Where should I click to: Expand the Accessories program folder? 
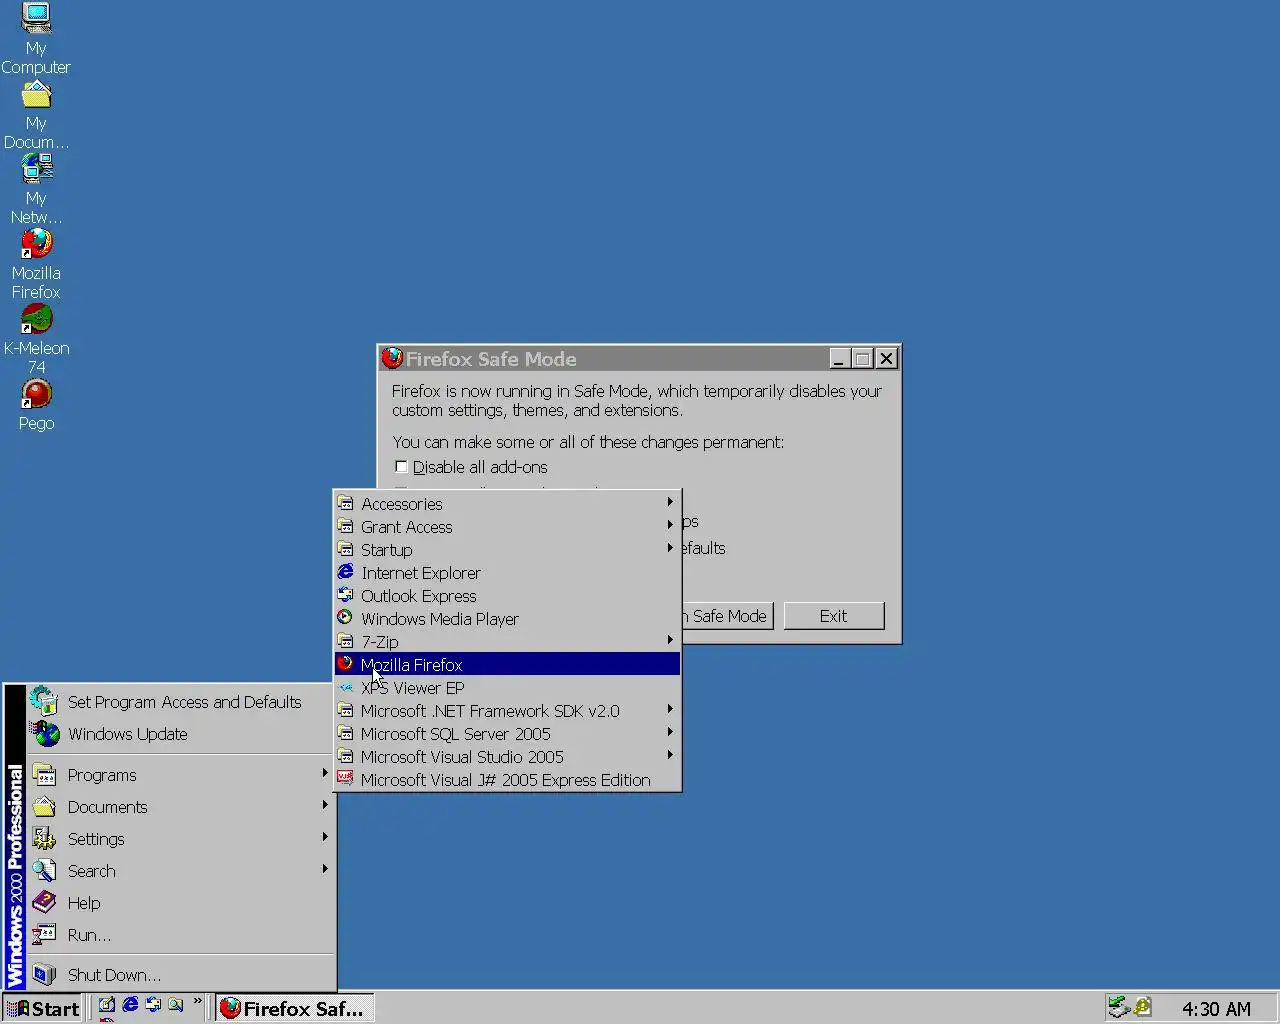point(507,504)
